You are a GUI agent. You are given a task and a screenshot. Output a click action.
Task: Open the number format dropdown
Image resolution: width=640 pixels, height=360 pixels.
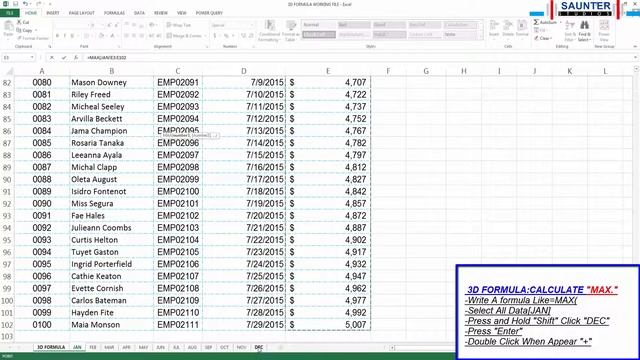(x=251, y=25)
